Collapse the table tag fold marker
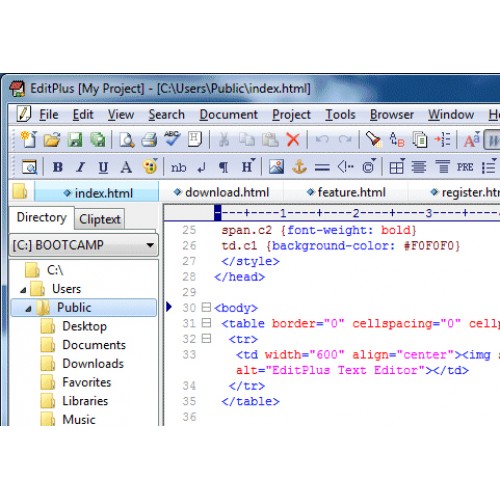Screen dimensions: 500x500 (x=206, y=323)
